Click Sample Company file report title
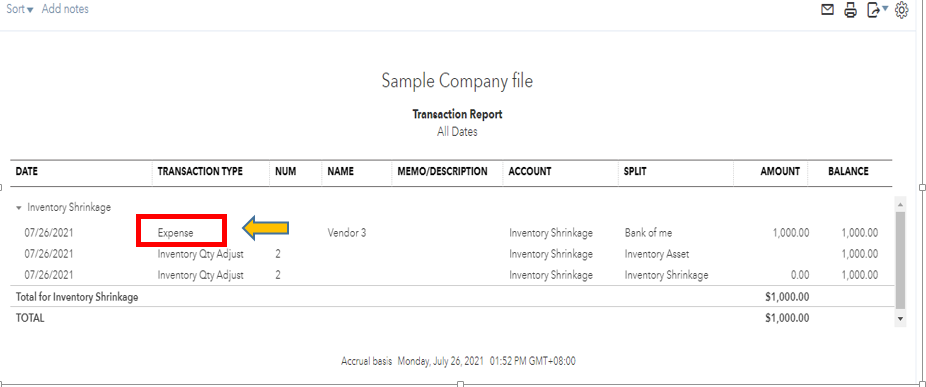 tap(457, 81)
